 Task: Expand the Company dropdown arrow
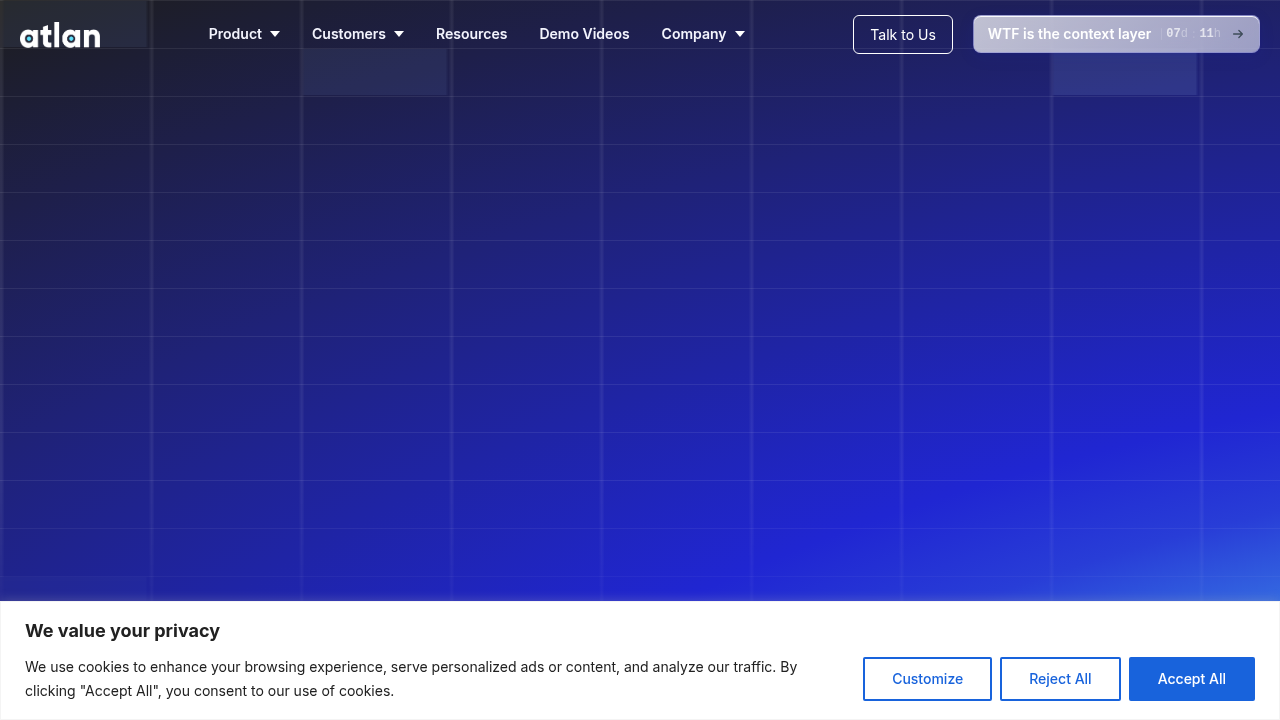(x=740, y=34)
